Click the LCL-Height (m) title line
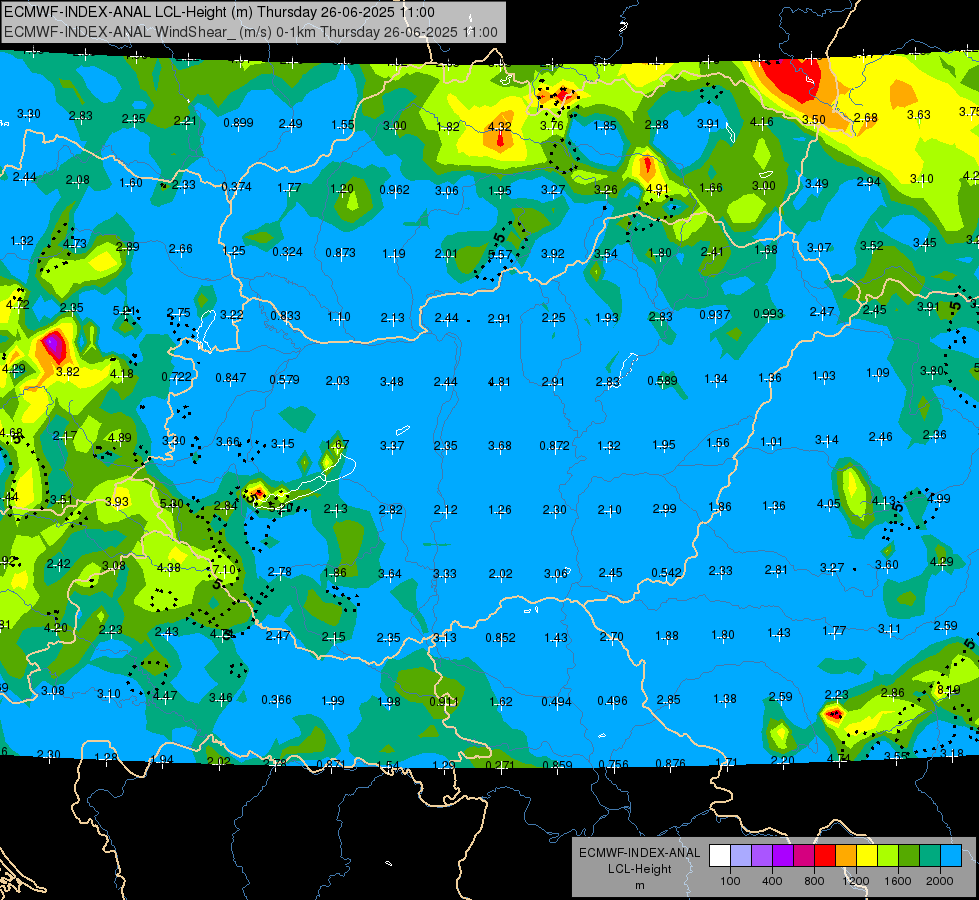This screenshot has height=900, width=979. click(x=219, y=12)
